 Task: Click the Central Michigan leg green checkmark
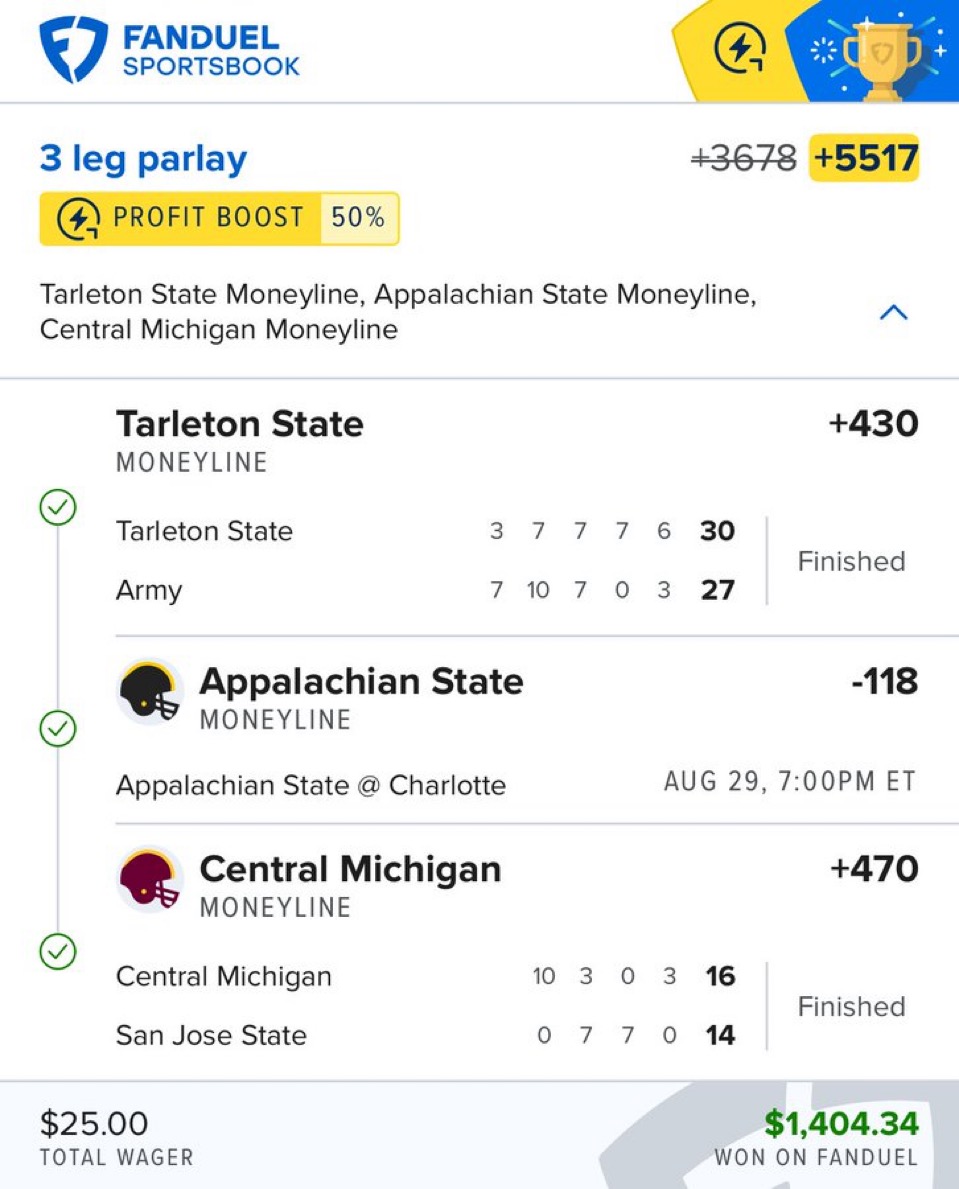pos(58,951)
